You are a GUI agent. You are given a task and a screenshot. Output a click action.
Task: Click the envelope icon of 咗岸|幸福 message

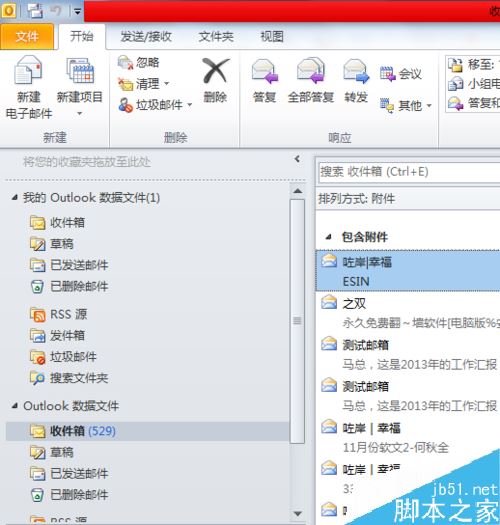click(x=329, y=260)
